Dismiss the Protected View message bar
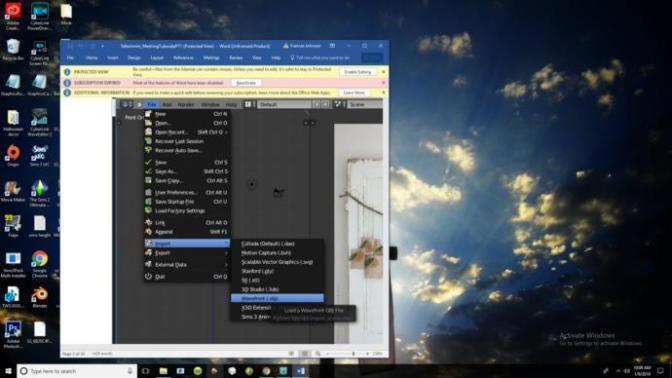The image size is (672, 378). click(384, 72)
